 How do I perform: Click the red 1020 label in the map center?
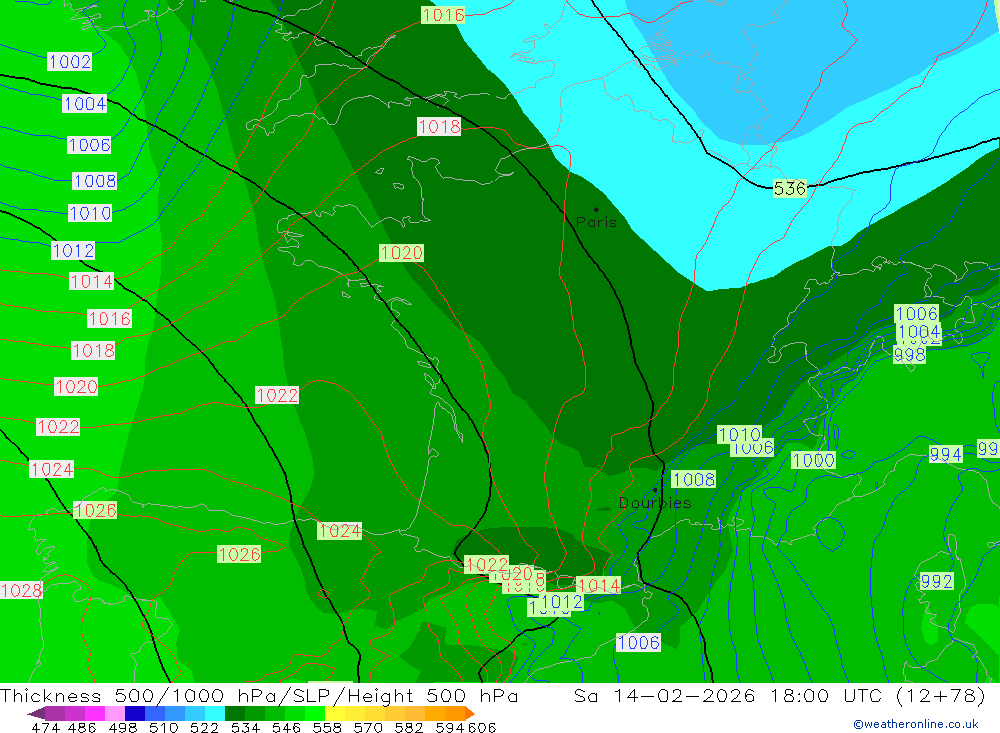[x=401, y=253]
